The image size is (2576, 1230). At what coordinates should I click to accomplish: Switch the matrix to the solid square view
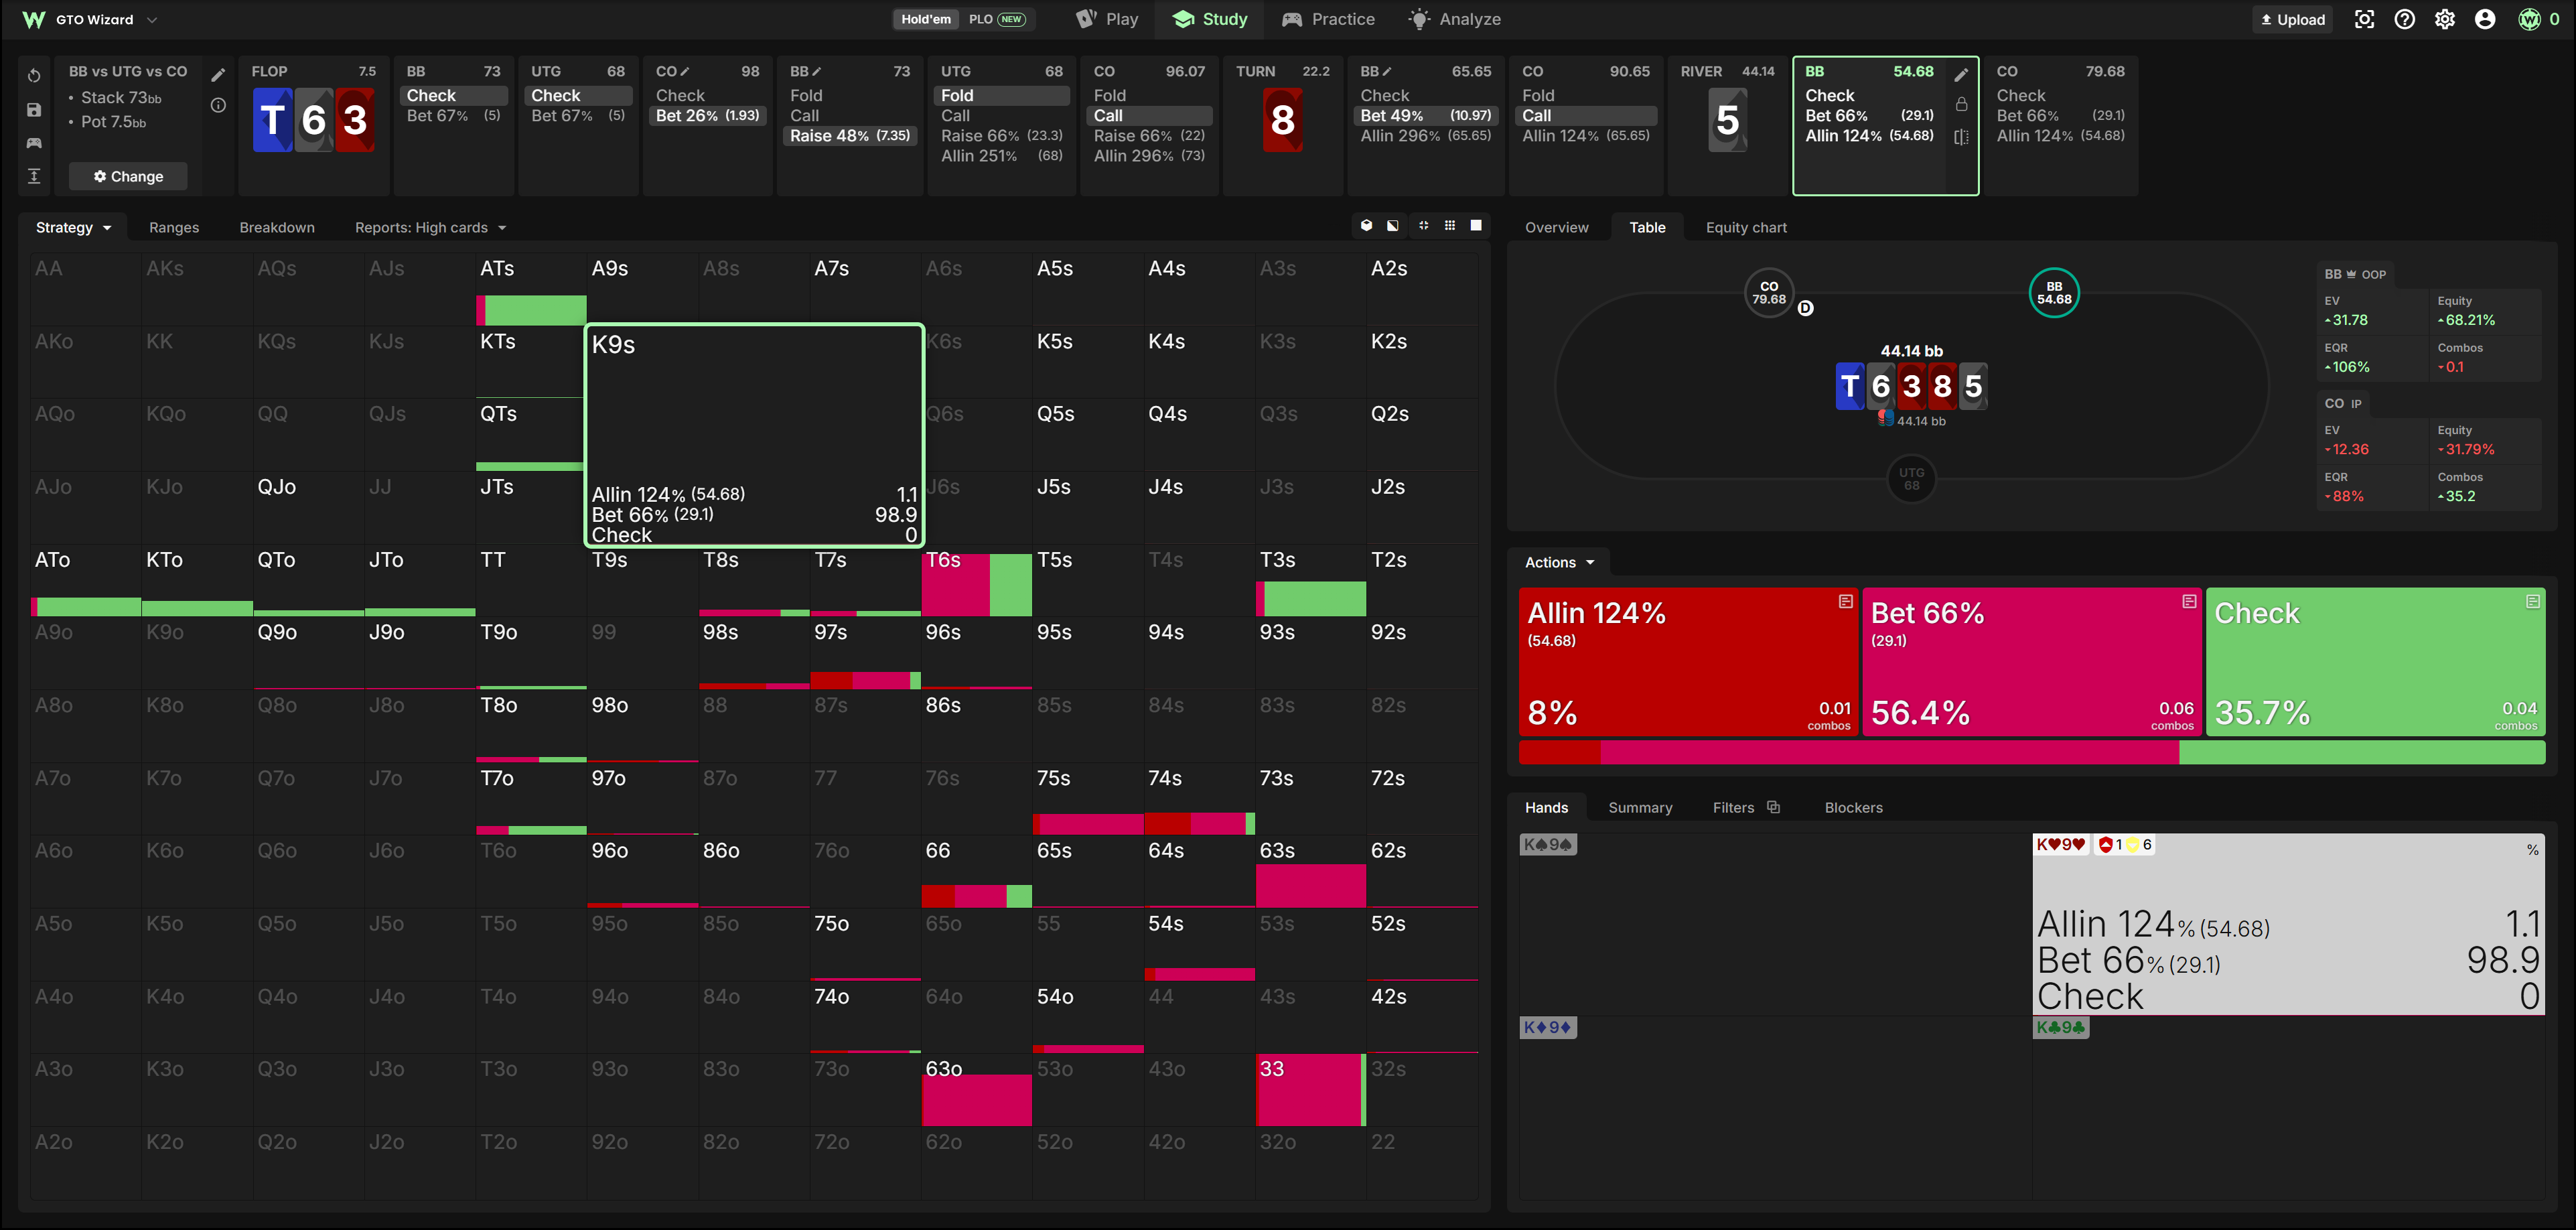[x=1476, y=226]
